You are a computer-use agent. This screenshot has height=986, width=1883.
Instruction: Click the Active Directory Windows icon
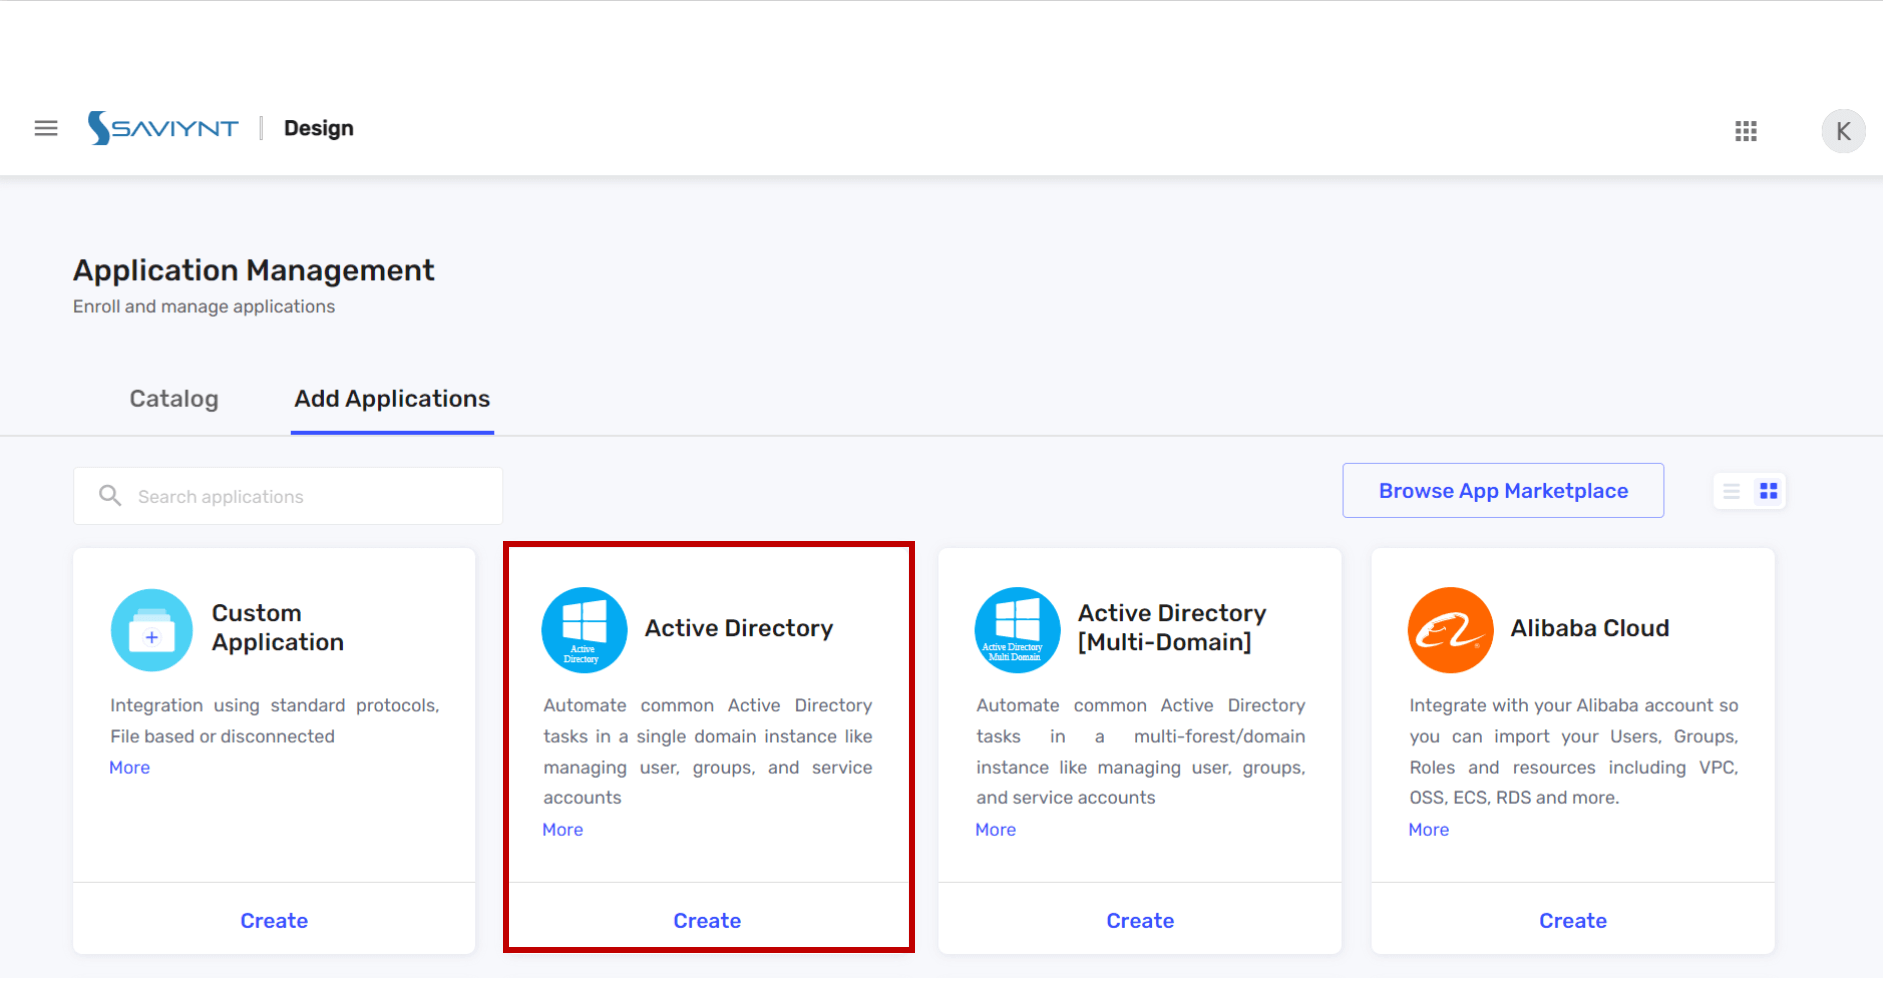pyautogui.click(x=584, y=630)
